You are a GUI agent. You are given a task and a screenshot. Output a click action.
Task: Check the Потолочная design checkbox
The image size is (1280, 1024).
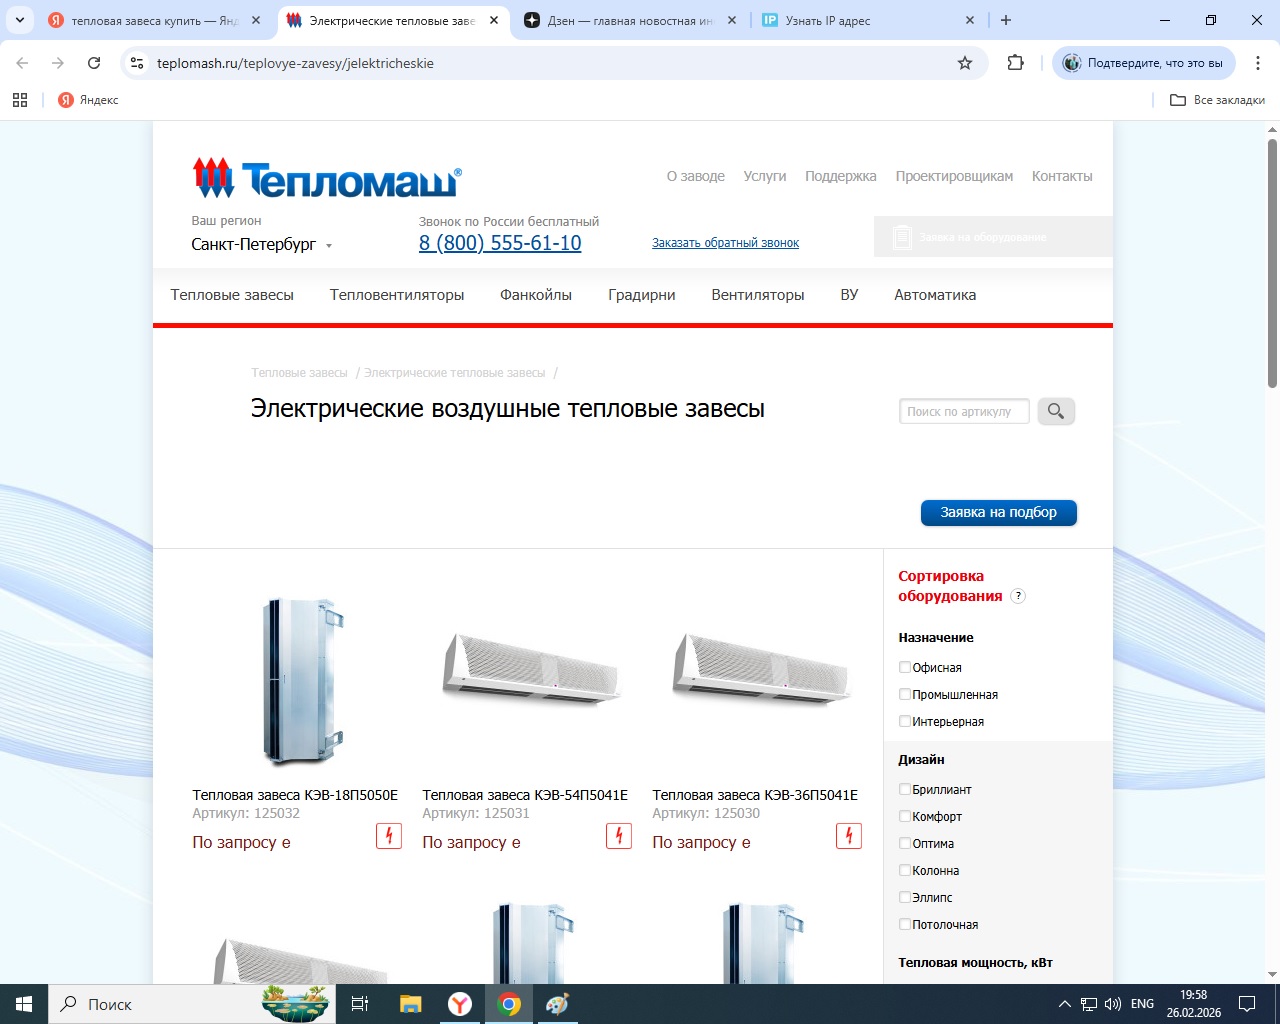coord(905,924)
